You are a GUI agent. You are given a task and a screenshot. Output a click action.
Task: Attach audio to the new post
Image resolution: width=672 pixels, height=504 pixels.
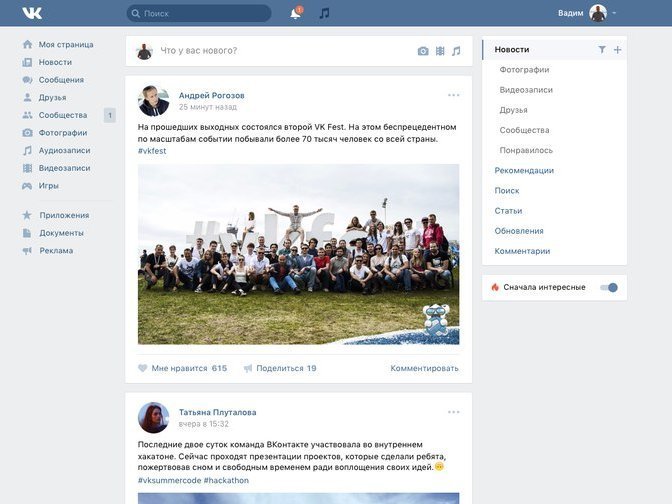(x=456, y=51)
